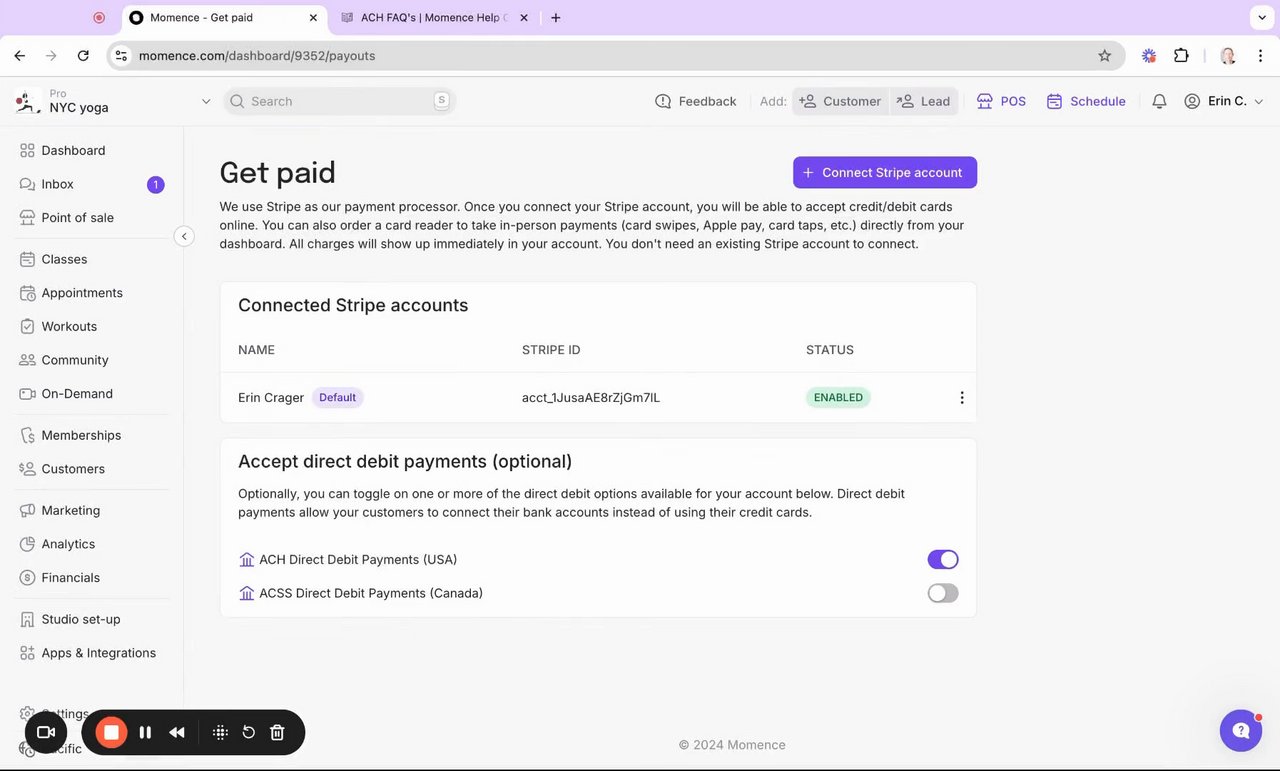1280x771 pixels.
Task: Click the Customers icon in sidebar
Action: pos(27,469)
